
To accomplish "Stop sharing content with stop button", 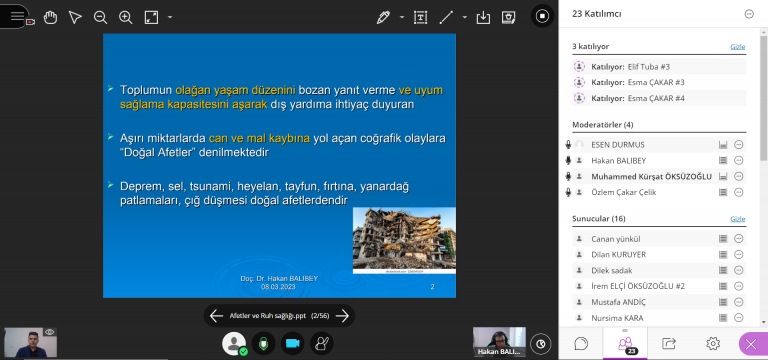I will pos(542,16).
